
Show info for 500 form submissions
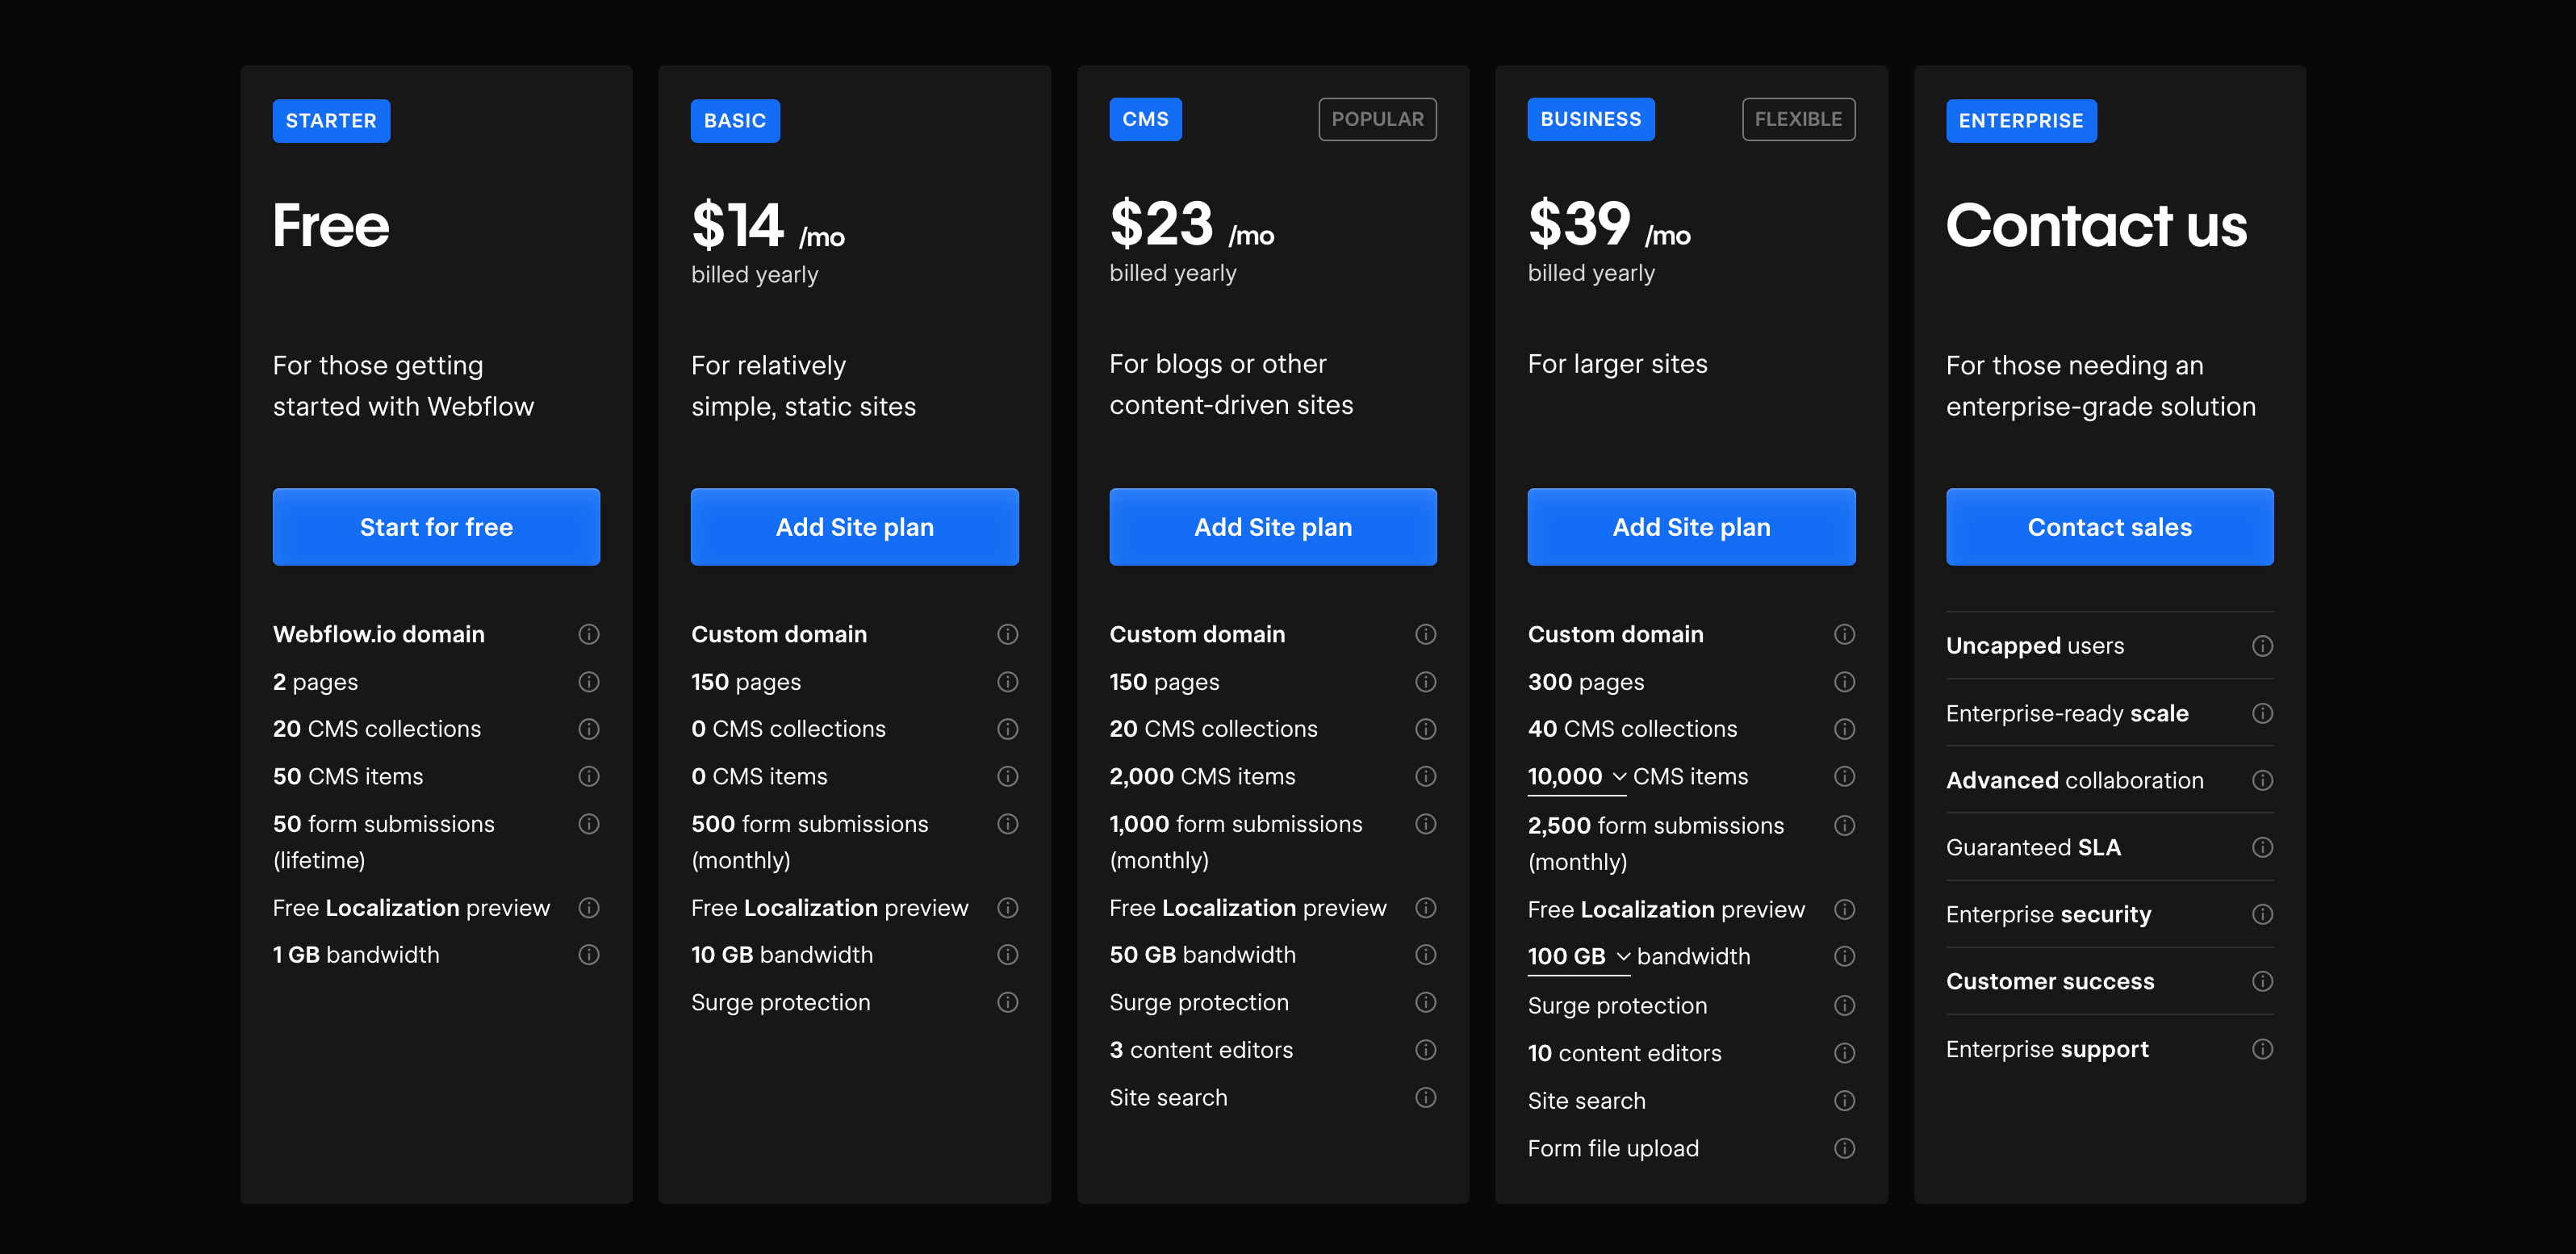tap(1008, 824)
